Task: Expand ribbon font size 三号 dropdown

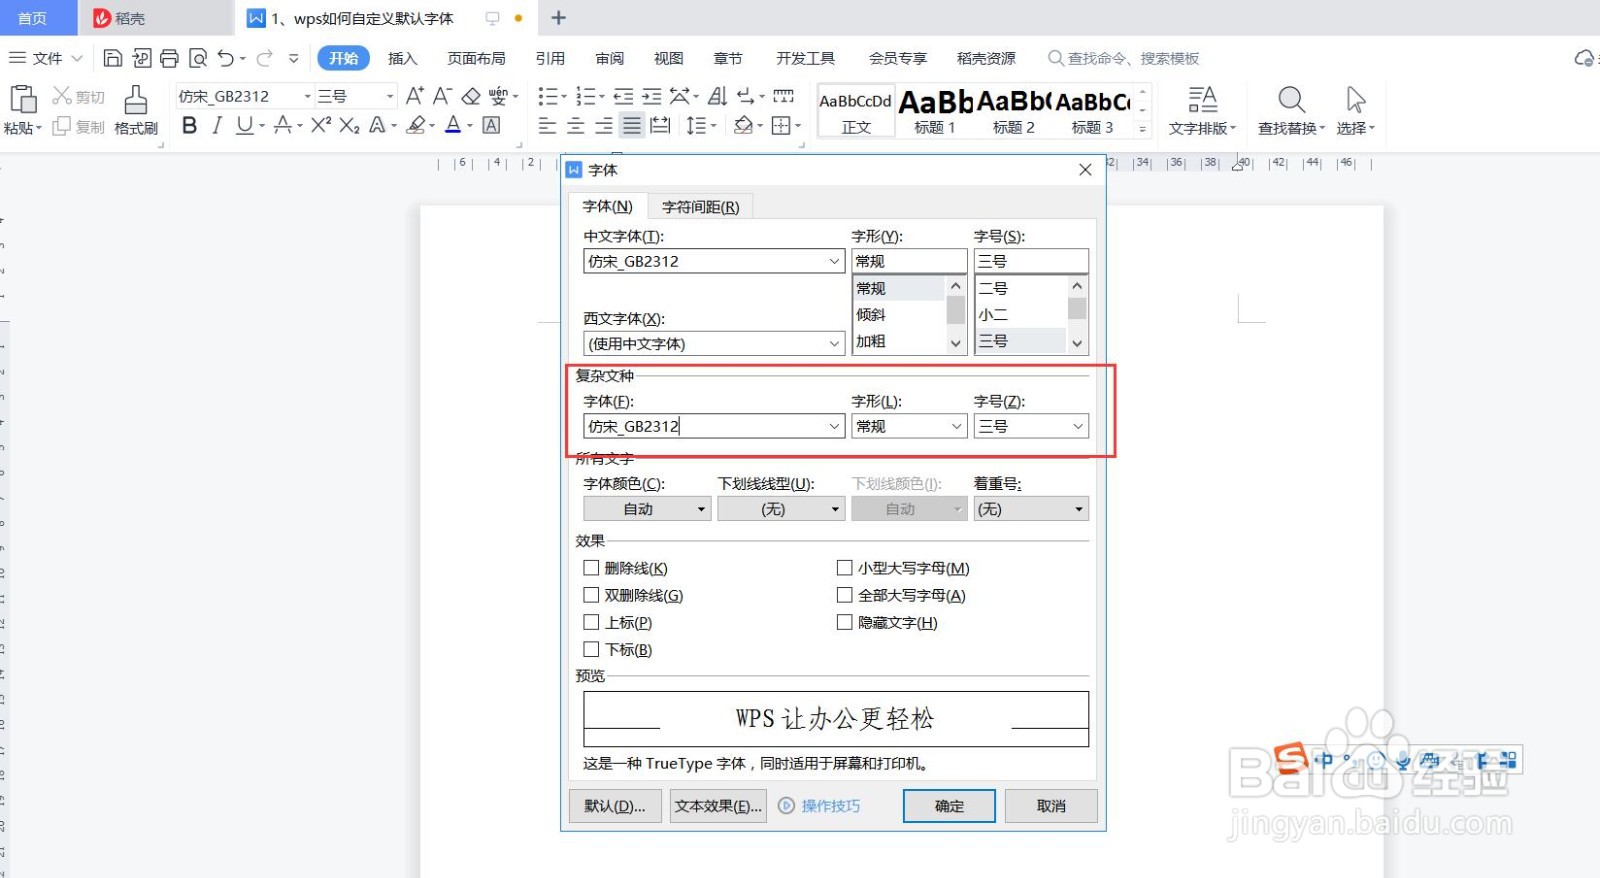Action: tap(389, 96)
